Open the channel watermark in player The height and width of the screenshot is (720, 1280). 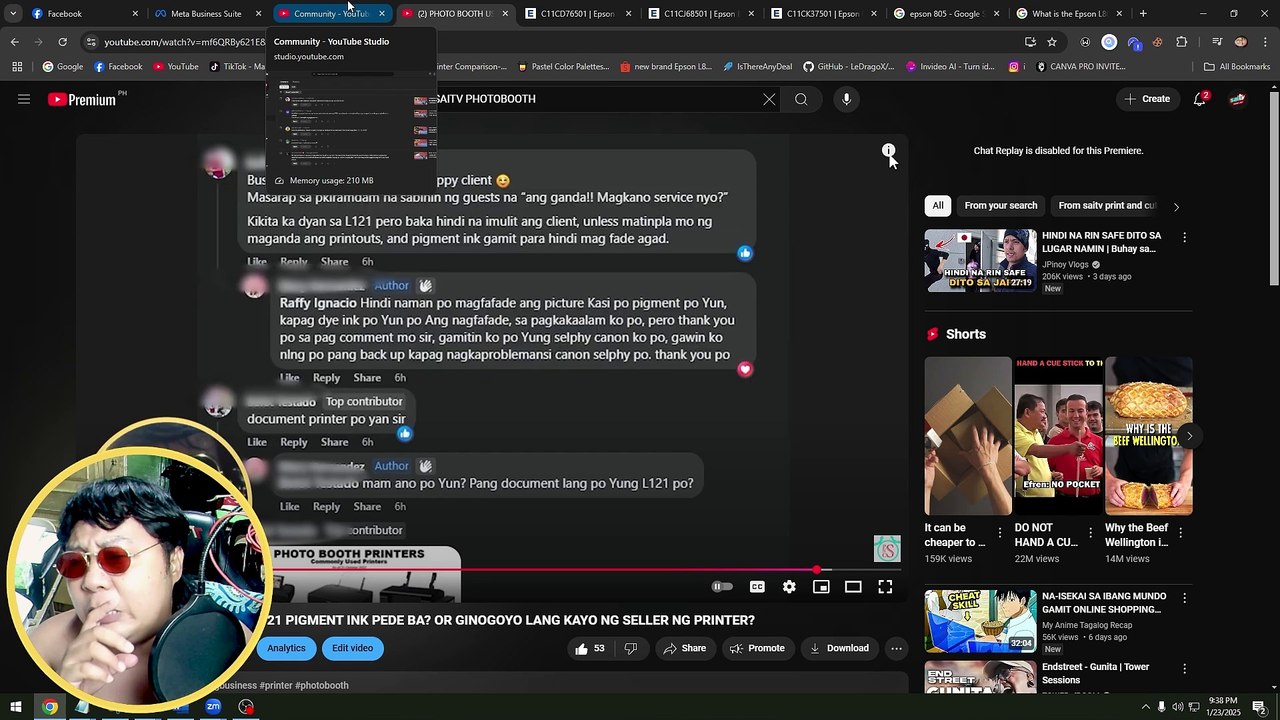pos(887,548)
